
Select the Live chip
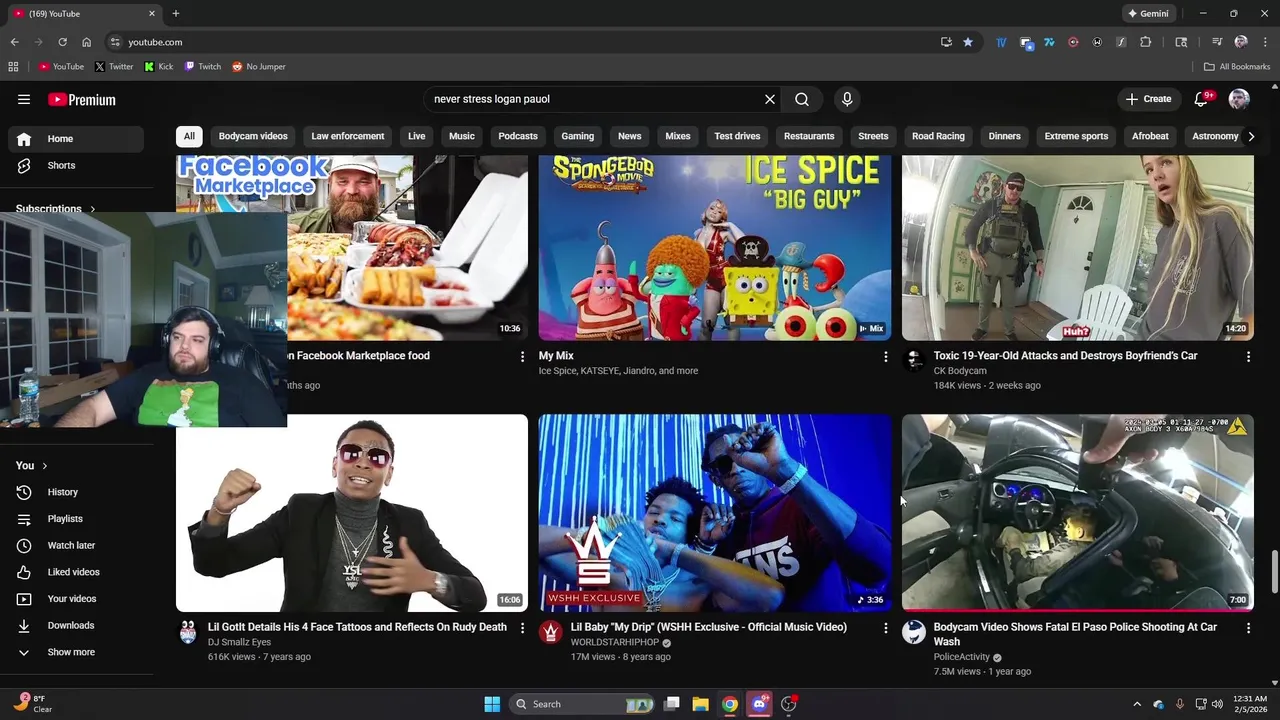pyautogui.click(x=416, y=136)
